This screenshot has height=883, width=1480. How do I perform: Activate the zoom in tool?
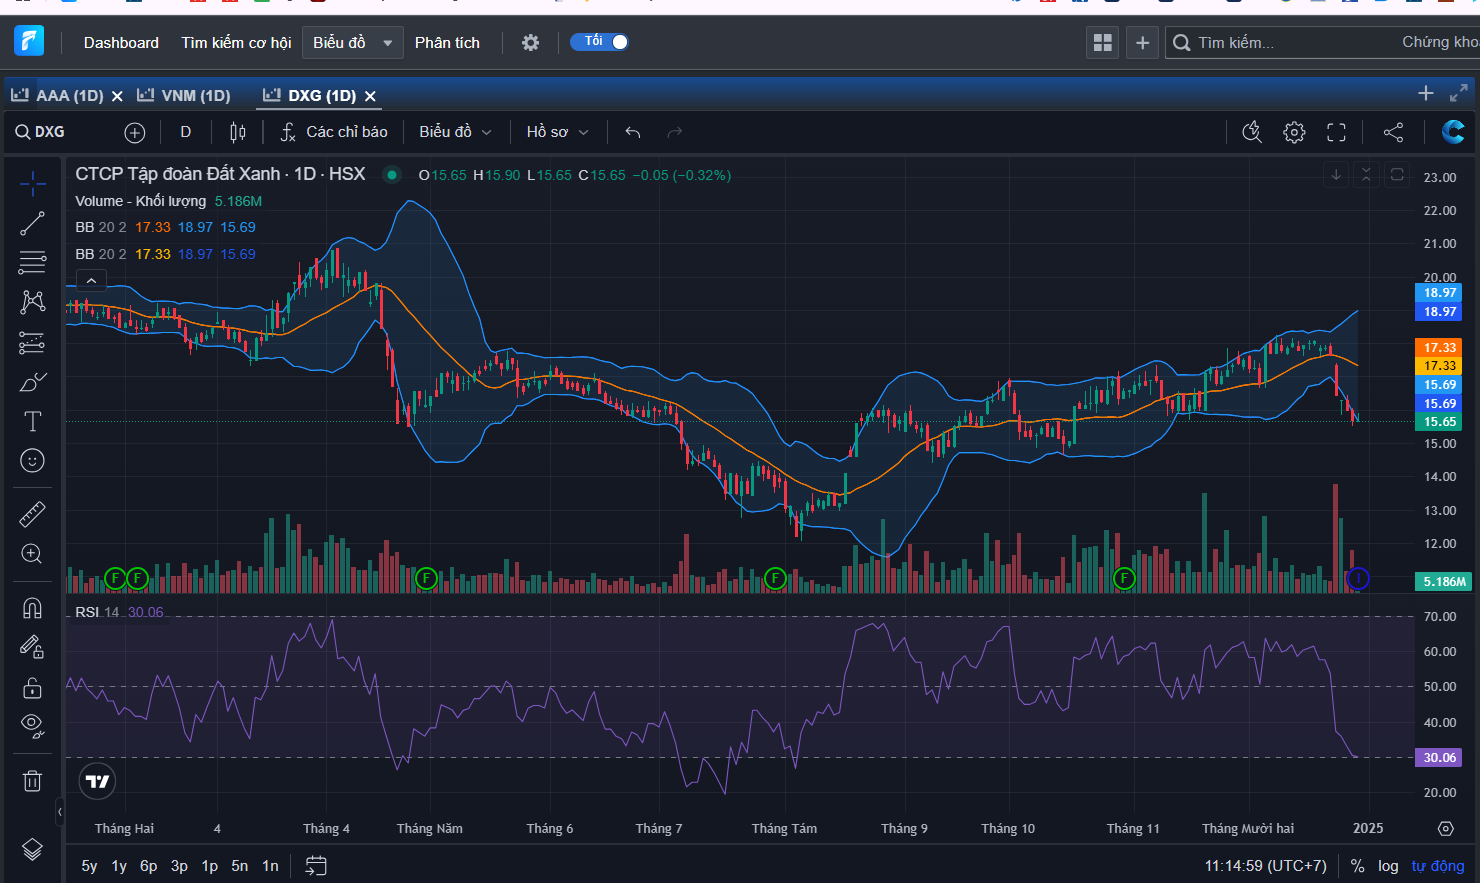pos(32,554)
